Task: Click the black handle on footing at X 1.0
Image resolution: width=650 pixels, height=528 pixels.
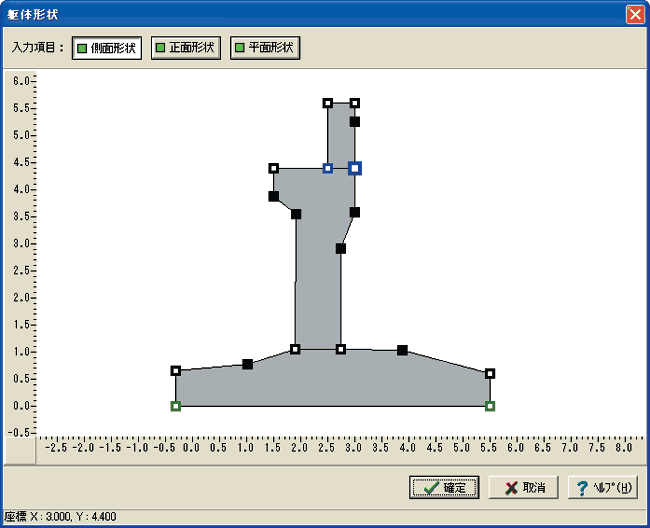Action: [247, 364]
